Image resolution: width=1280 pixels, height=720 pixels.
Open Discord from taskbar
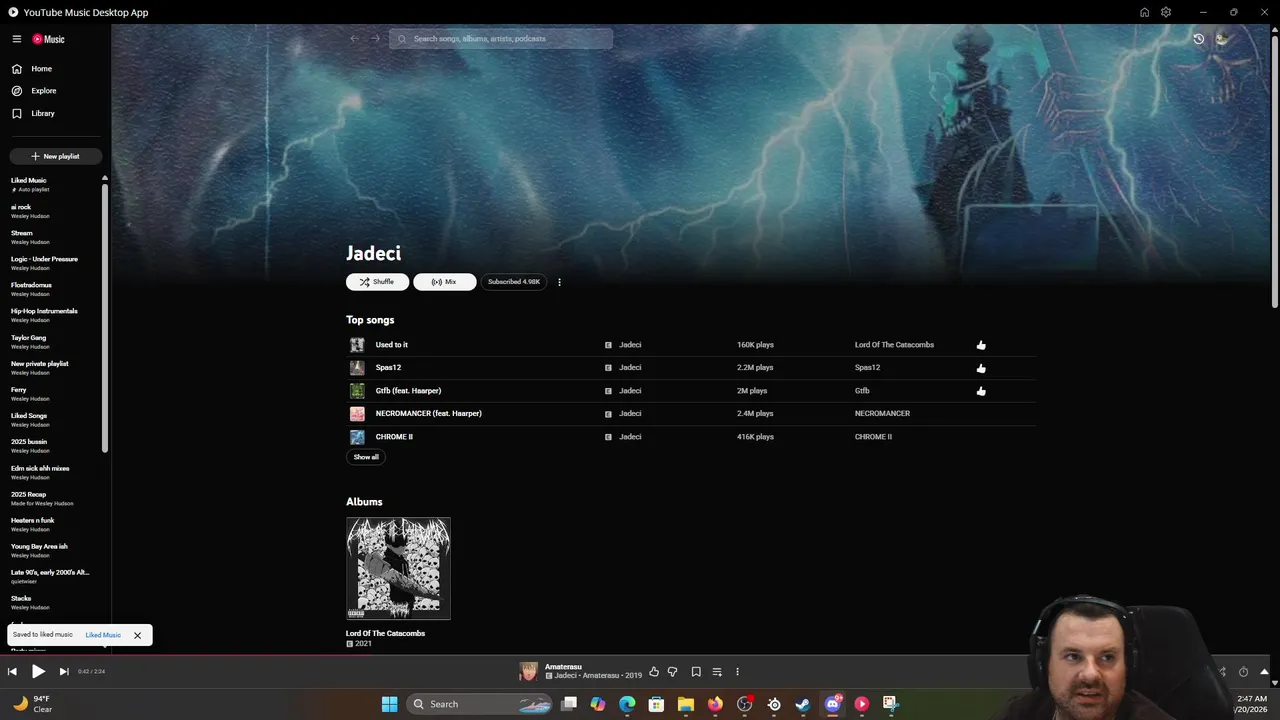click(x=832, y=704)
